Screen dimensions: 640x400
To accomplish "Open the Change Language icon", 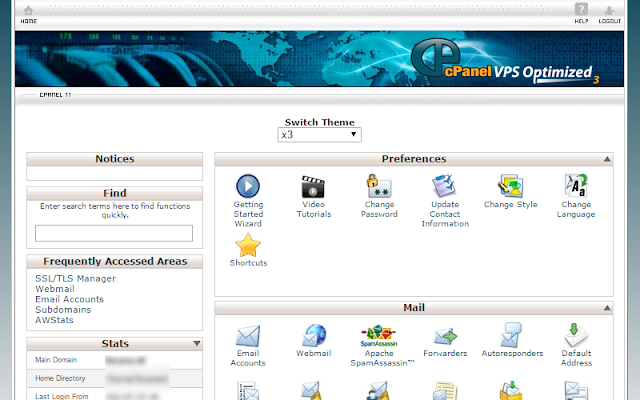I will point(576,186).
